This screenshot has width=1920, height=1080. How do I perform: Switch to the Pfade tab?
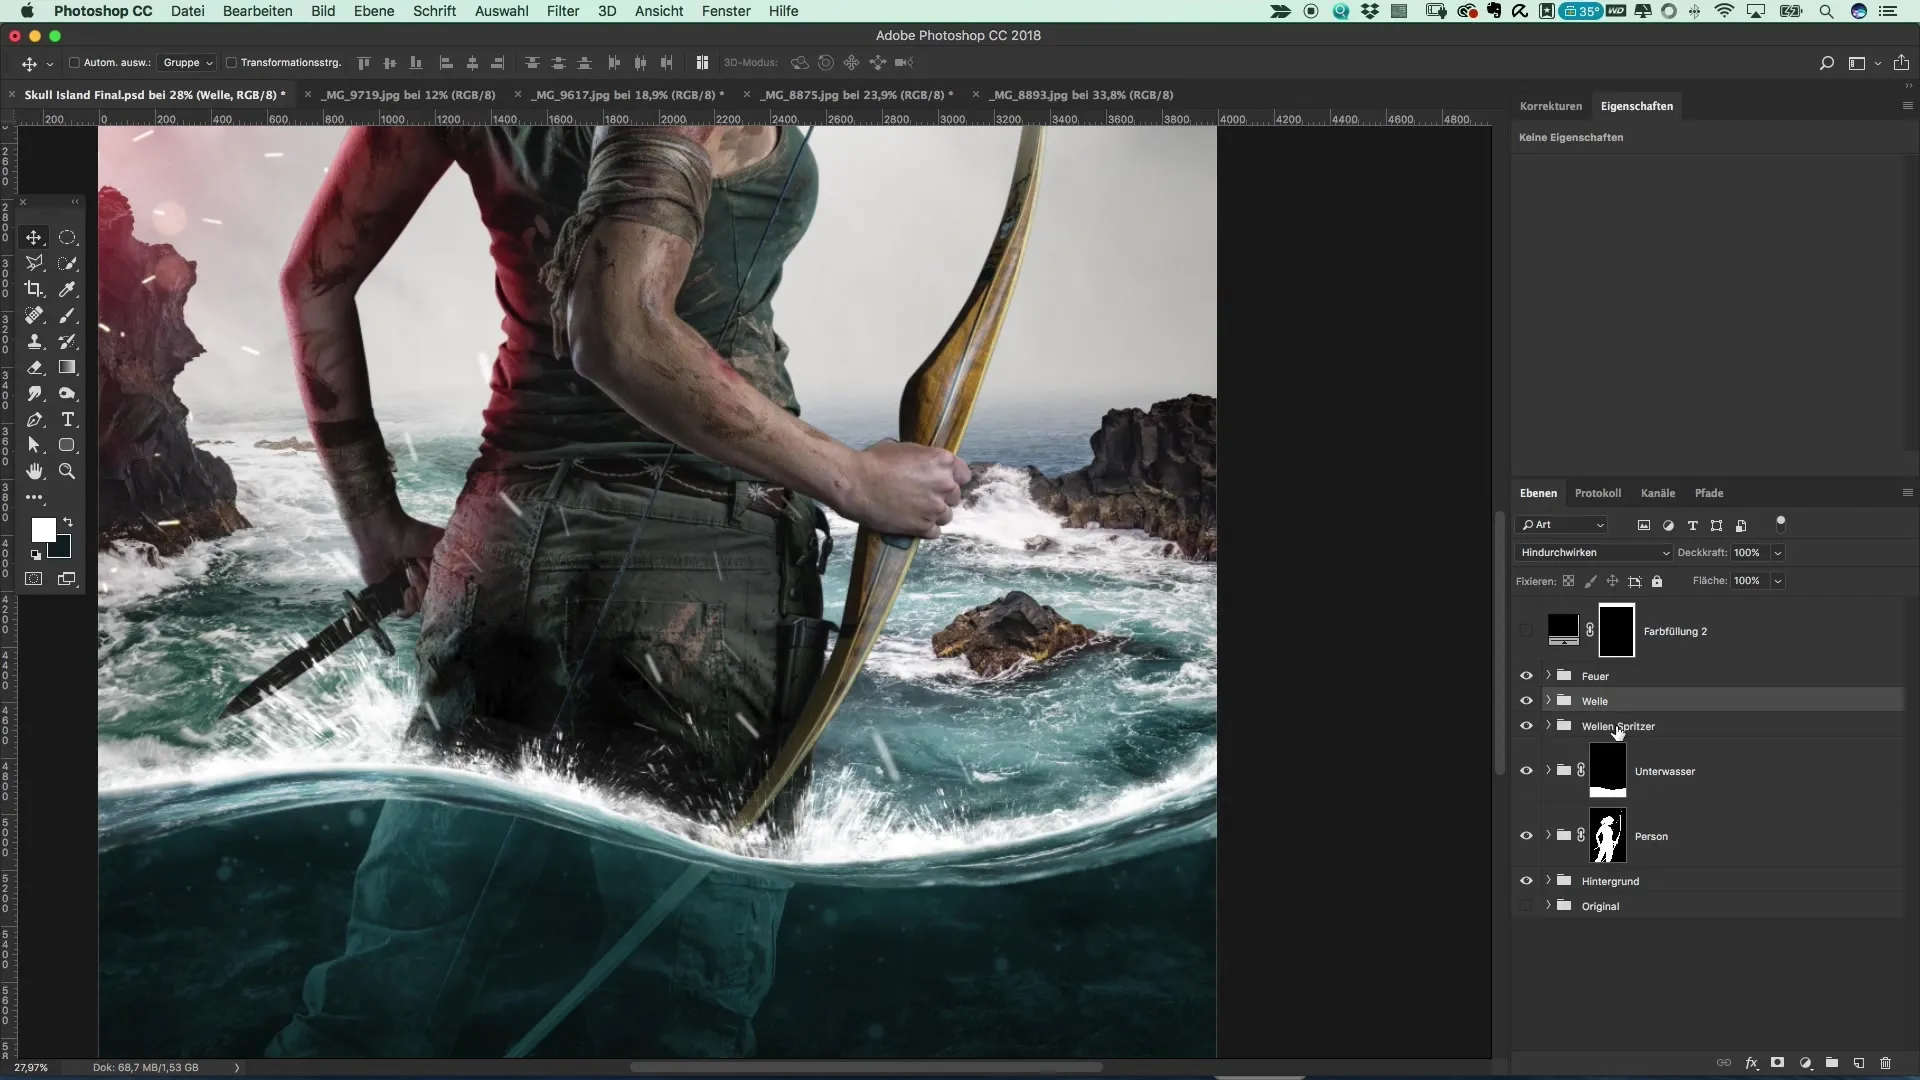pos(1709,493)
